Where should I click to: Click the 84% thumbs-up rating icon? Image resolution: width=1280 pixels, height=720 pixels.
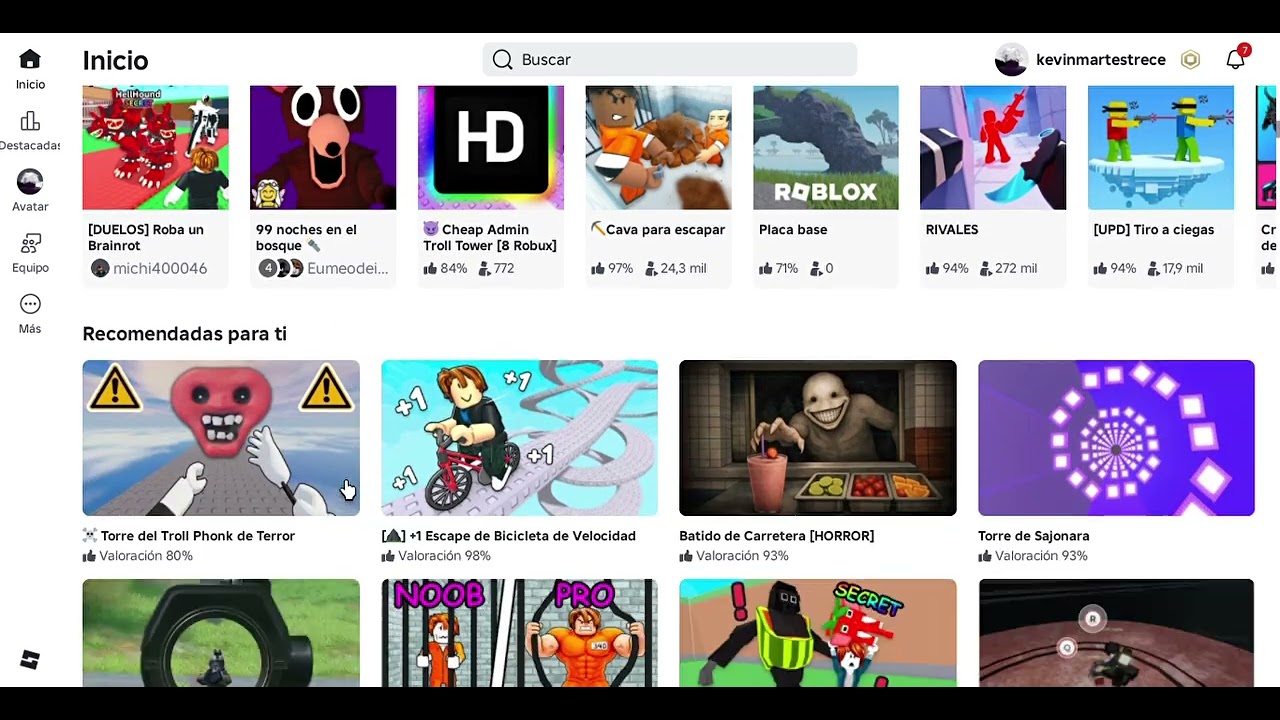coord(430,268)
